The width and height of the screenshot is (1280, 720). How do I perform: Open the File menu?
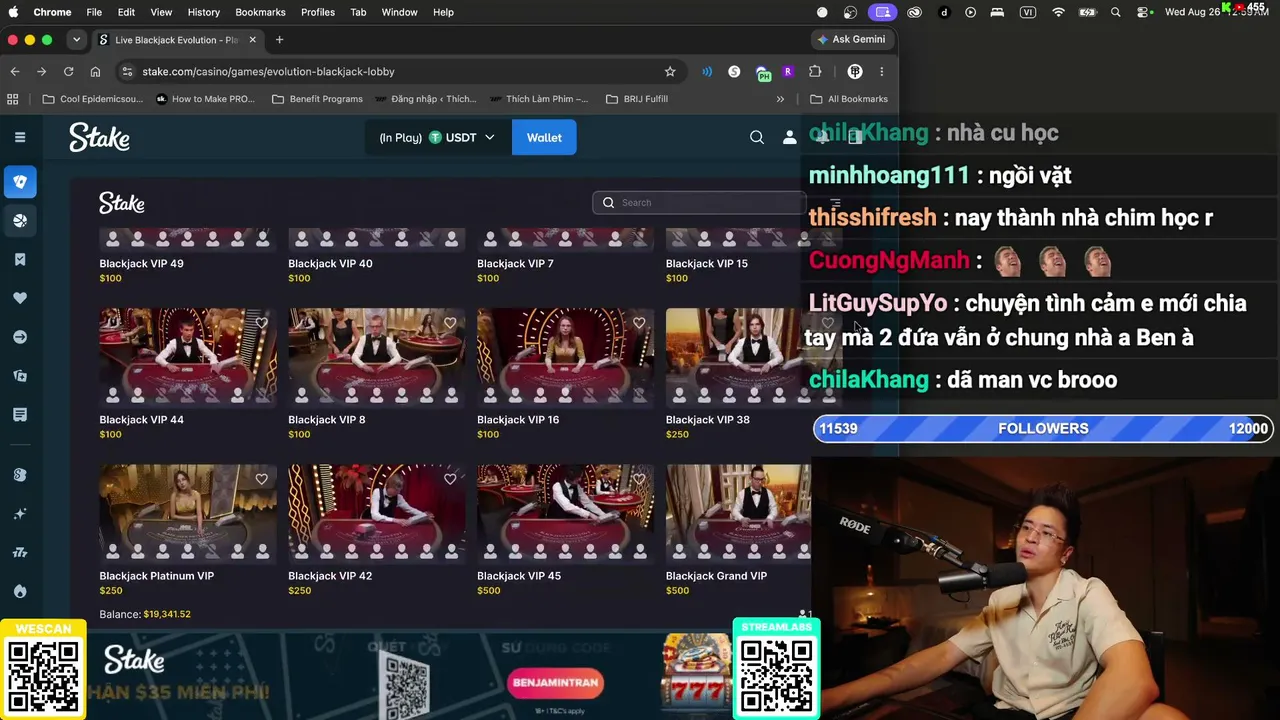coord(94,12)
